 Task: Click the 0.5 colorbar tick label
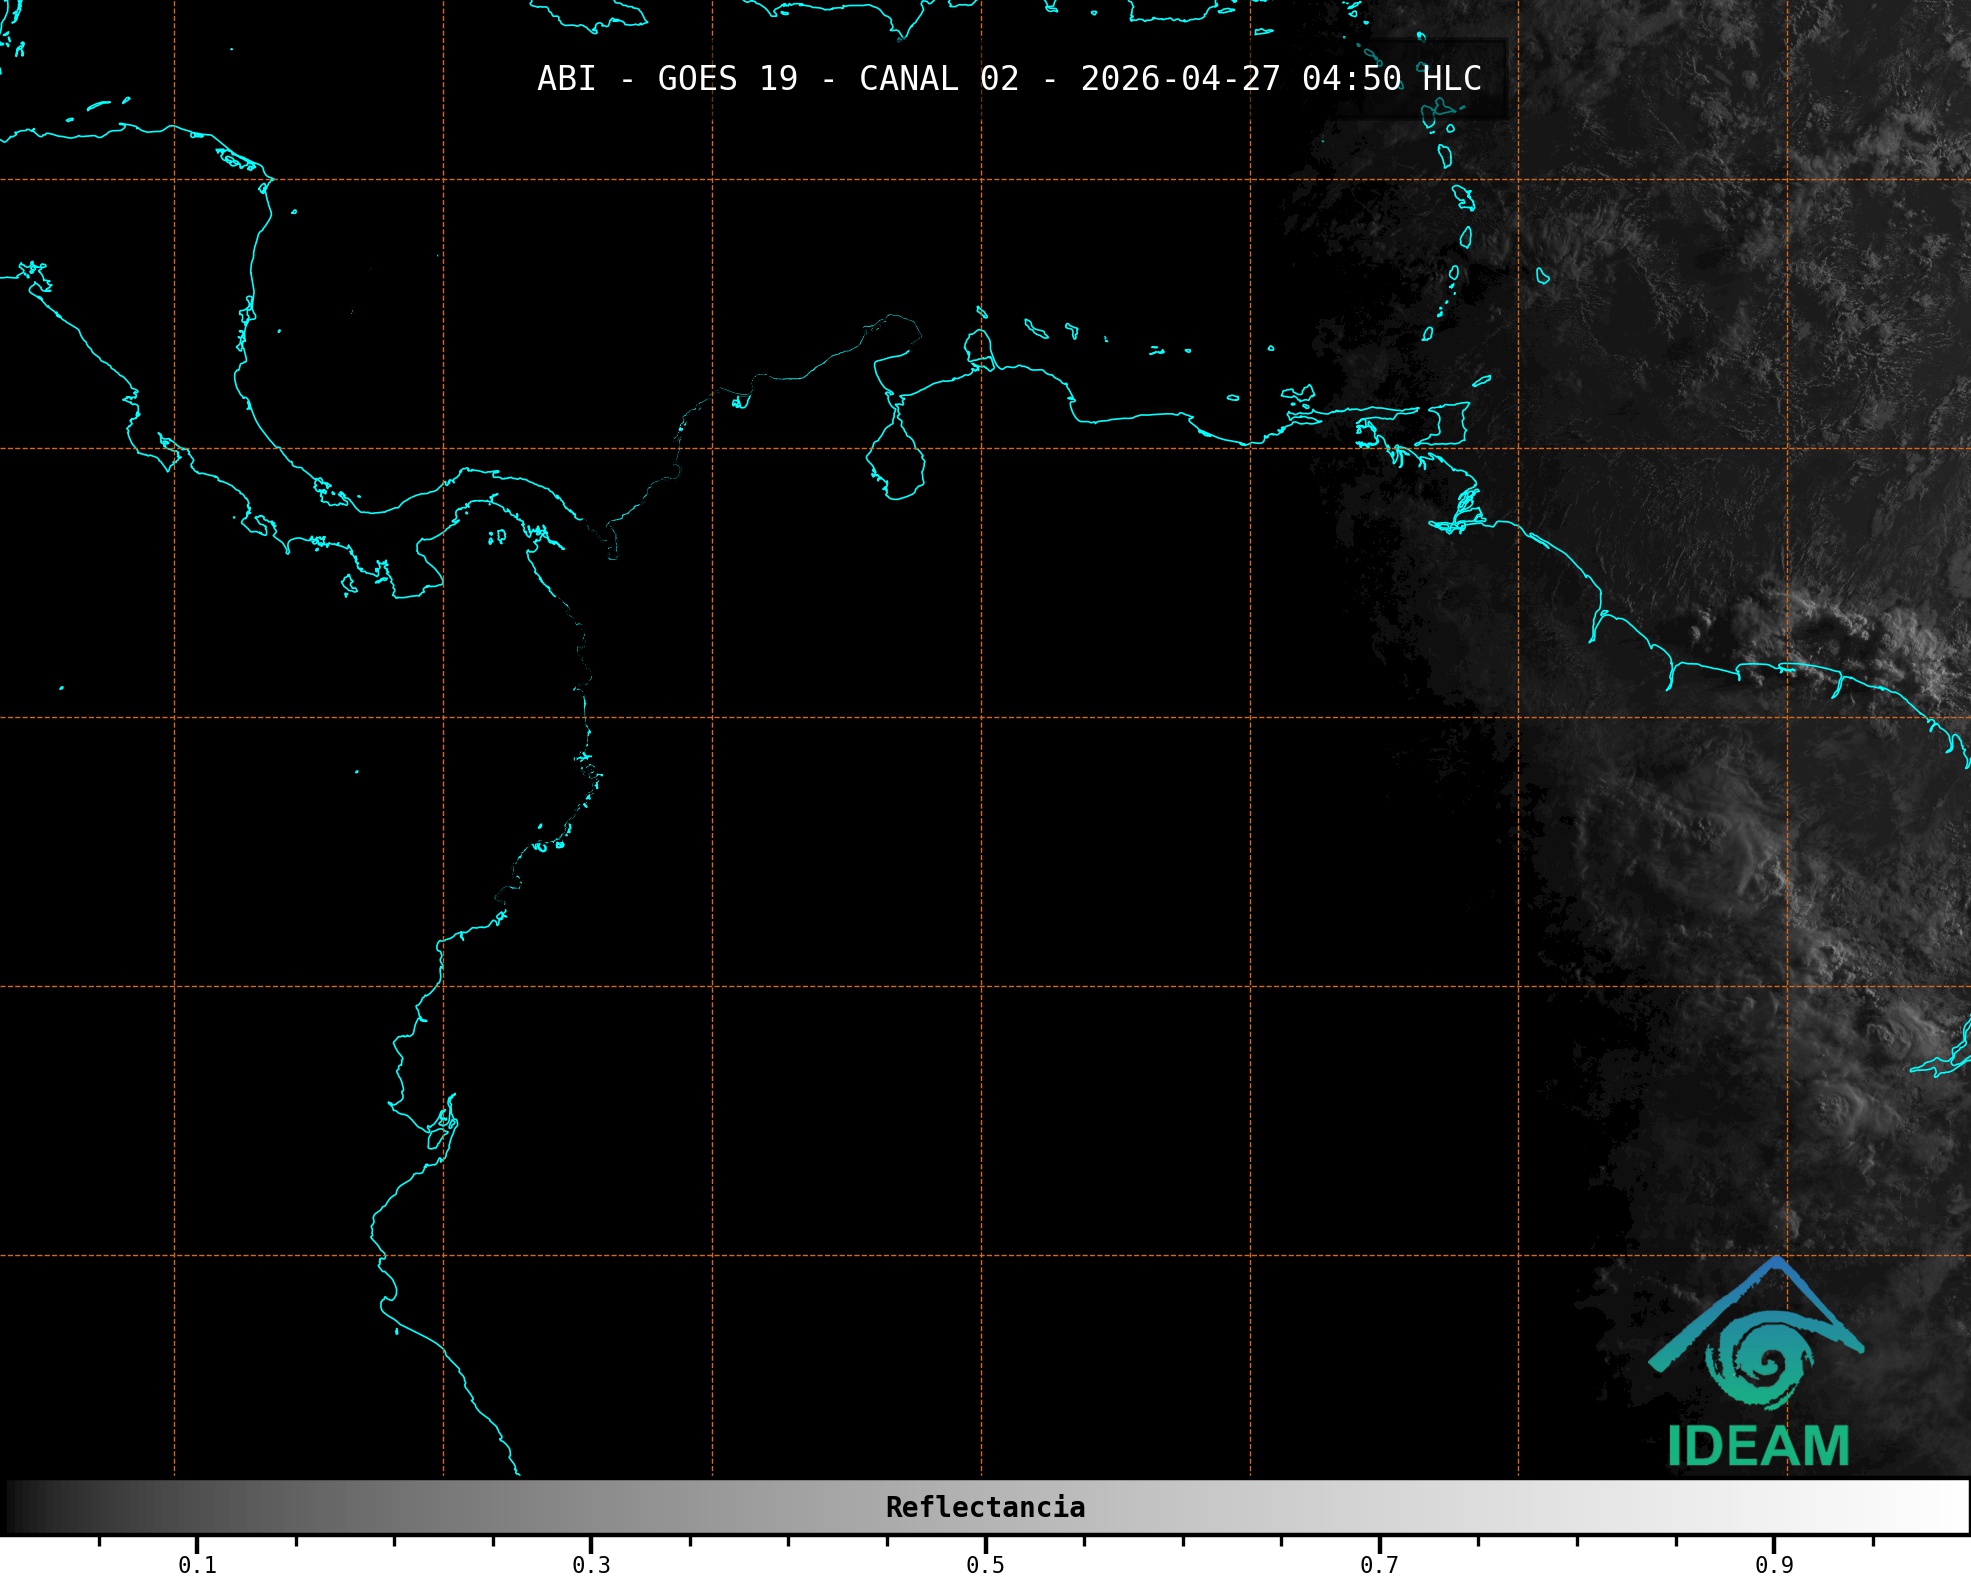(x=985, y=1565)
